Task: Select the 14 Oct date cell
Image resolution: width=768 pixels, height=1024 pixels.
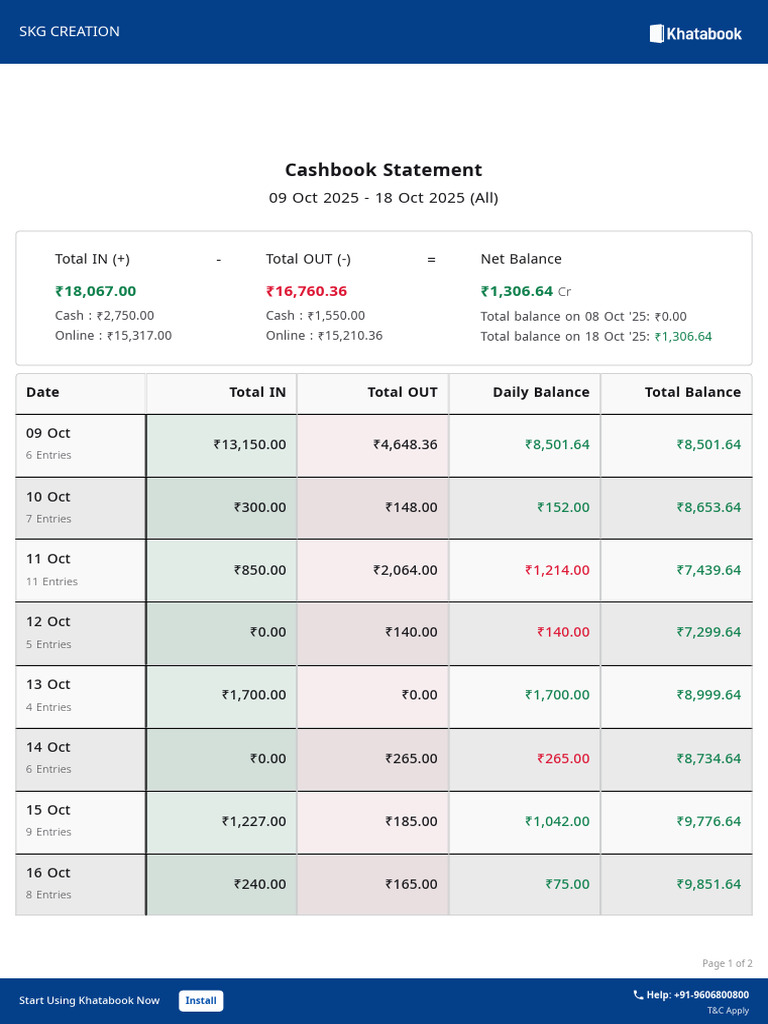Action: pyautogui.click(x=80, y=760)
